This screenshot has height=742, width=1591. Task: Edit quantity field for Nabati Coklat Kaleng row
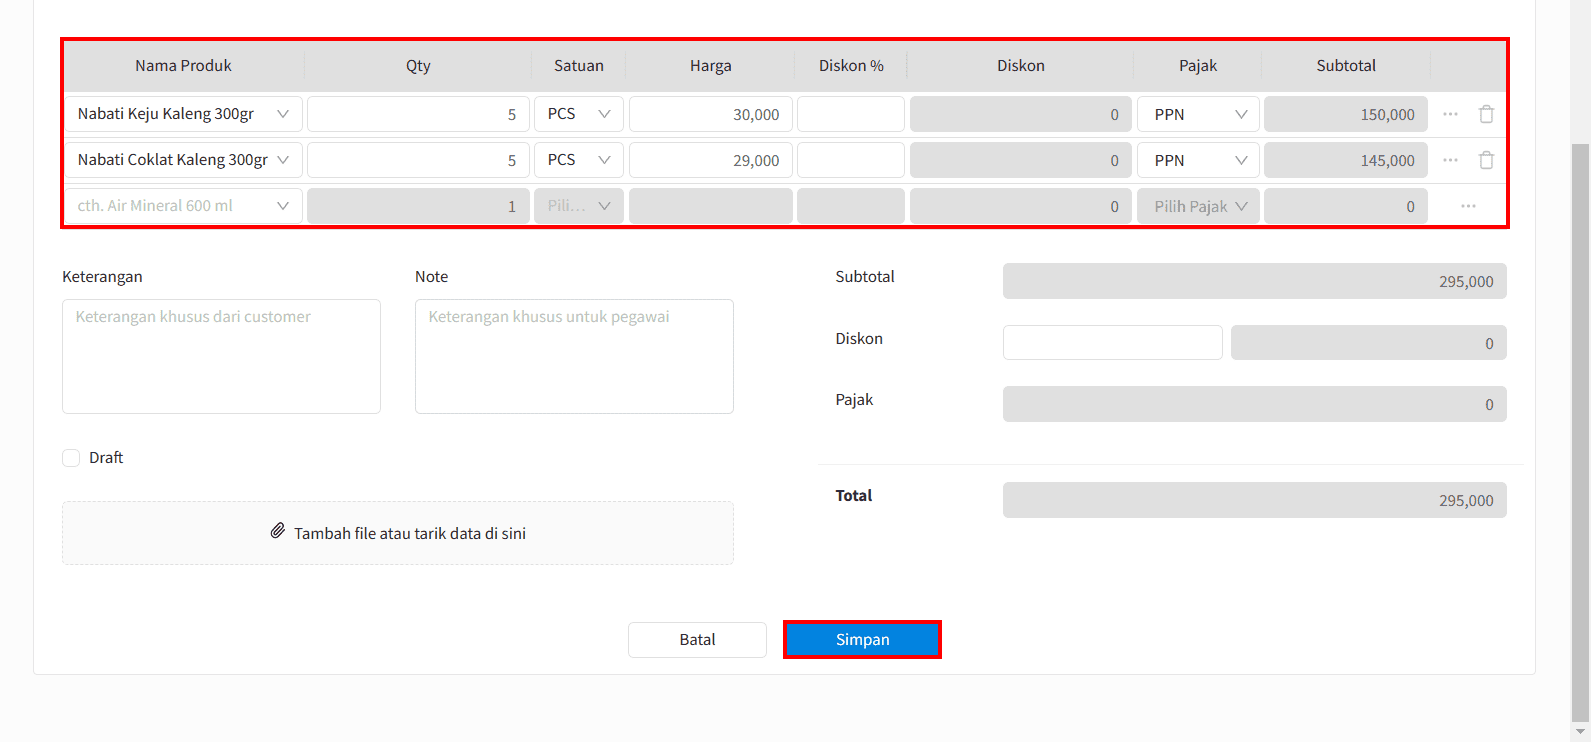pyautogui.click(x=418, y=160)
